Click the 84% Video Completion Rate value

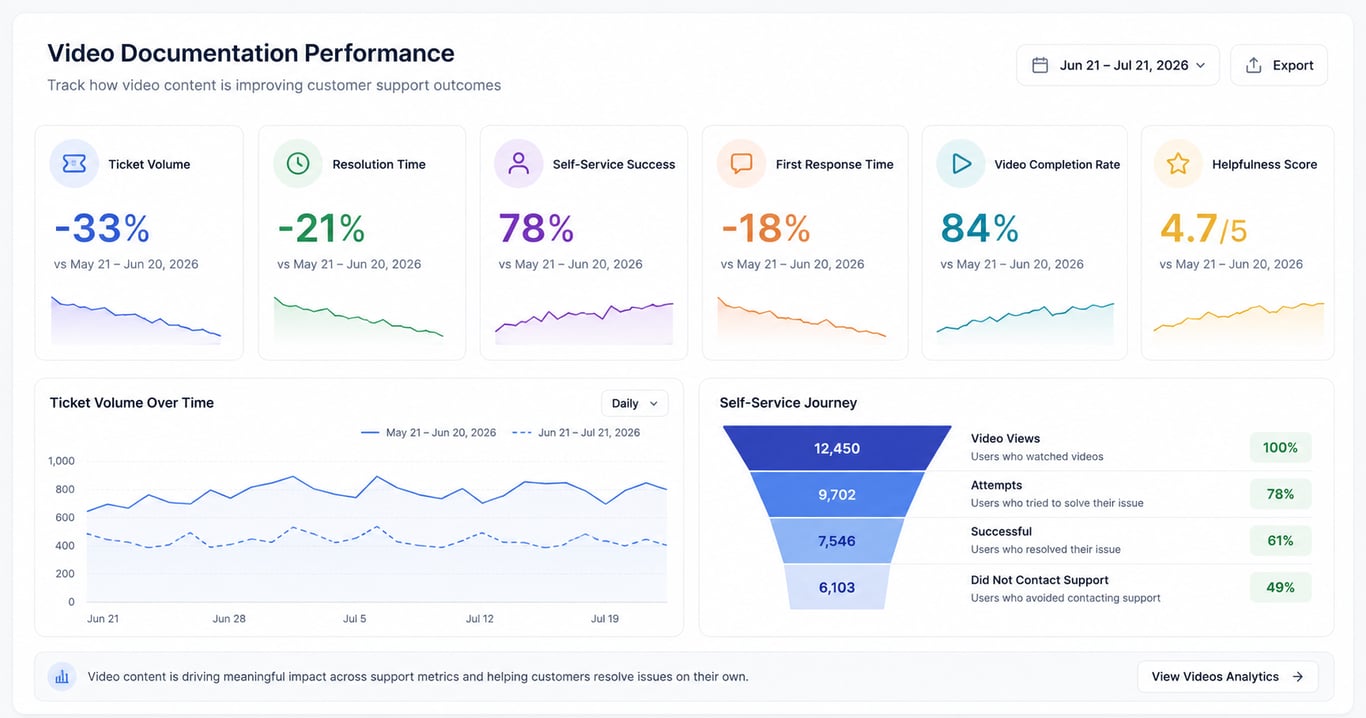(x=980, y=228)
